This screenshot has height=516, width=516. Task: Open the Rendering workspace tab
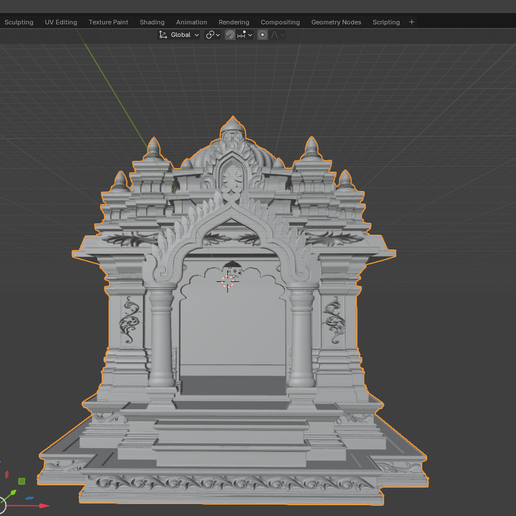coord(234,22)
